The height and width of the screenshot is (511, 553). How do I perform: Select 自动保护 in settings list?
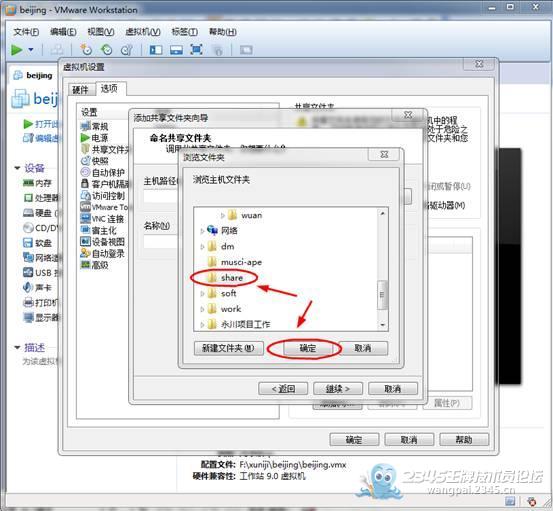103,172
